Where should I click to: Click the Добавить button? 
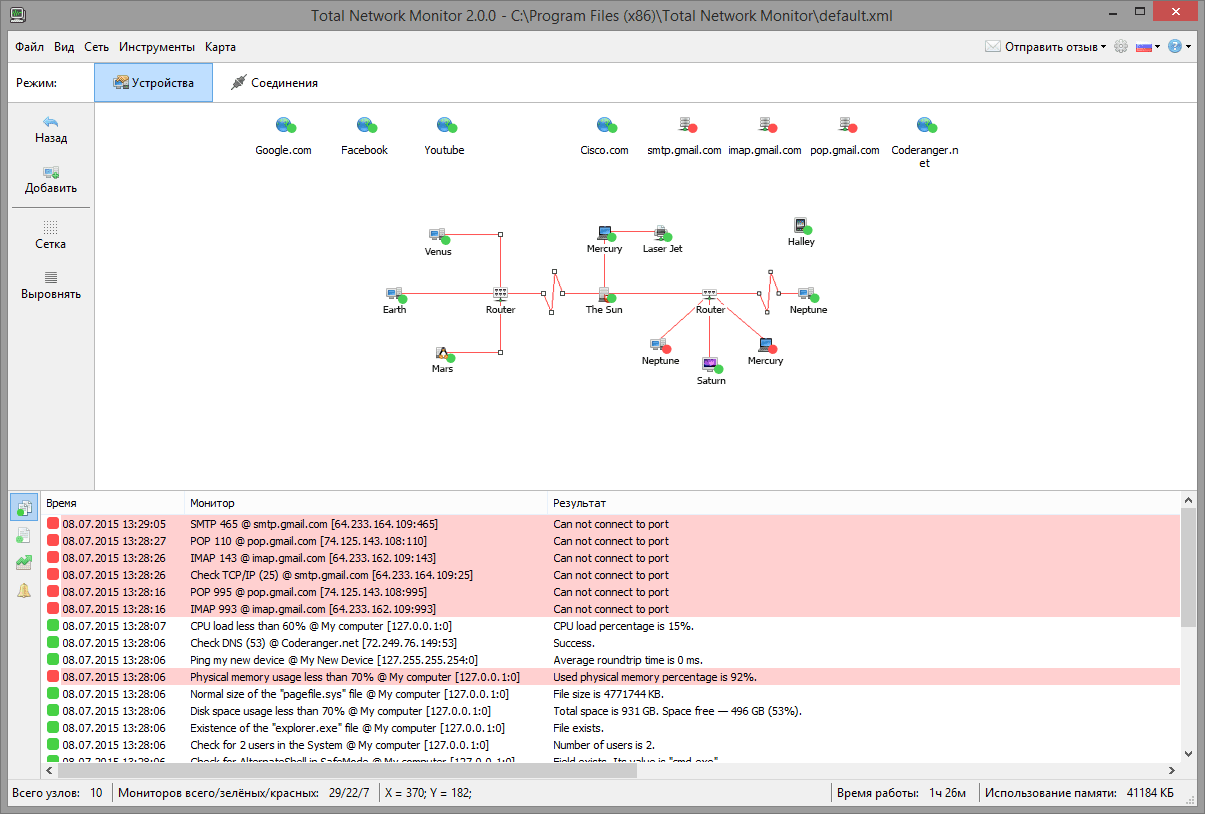tap(51, 180)
